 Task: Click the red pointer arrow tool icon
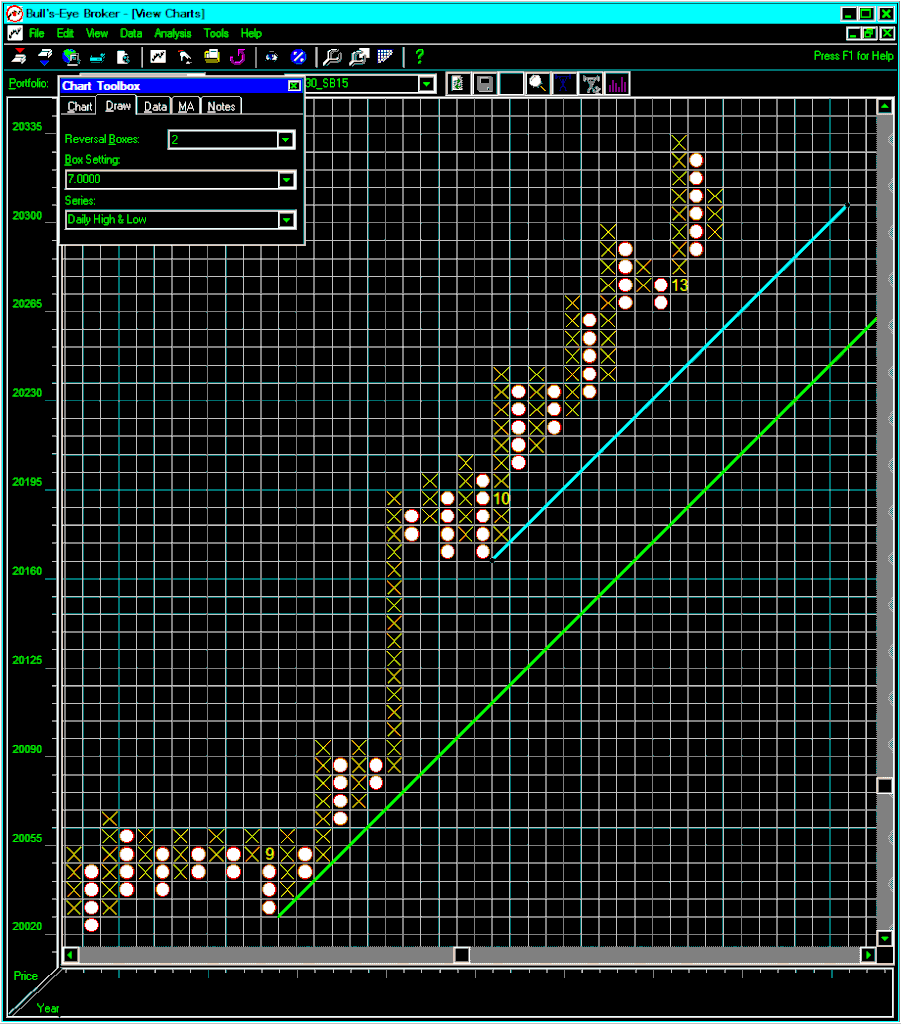[x=185, y=57]
